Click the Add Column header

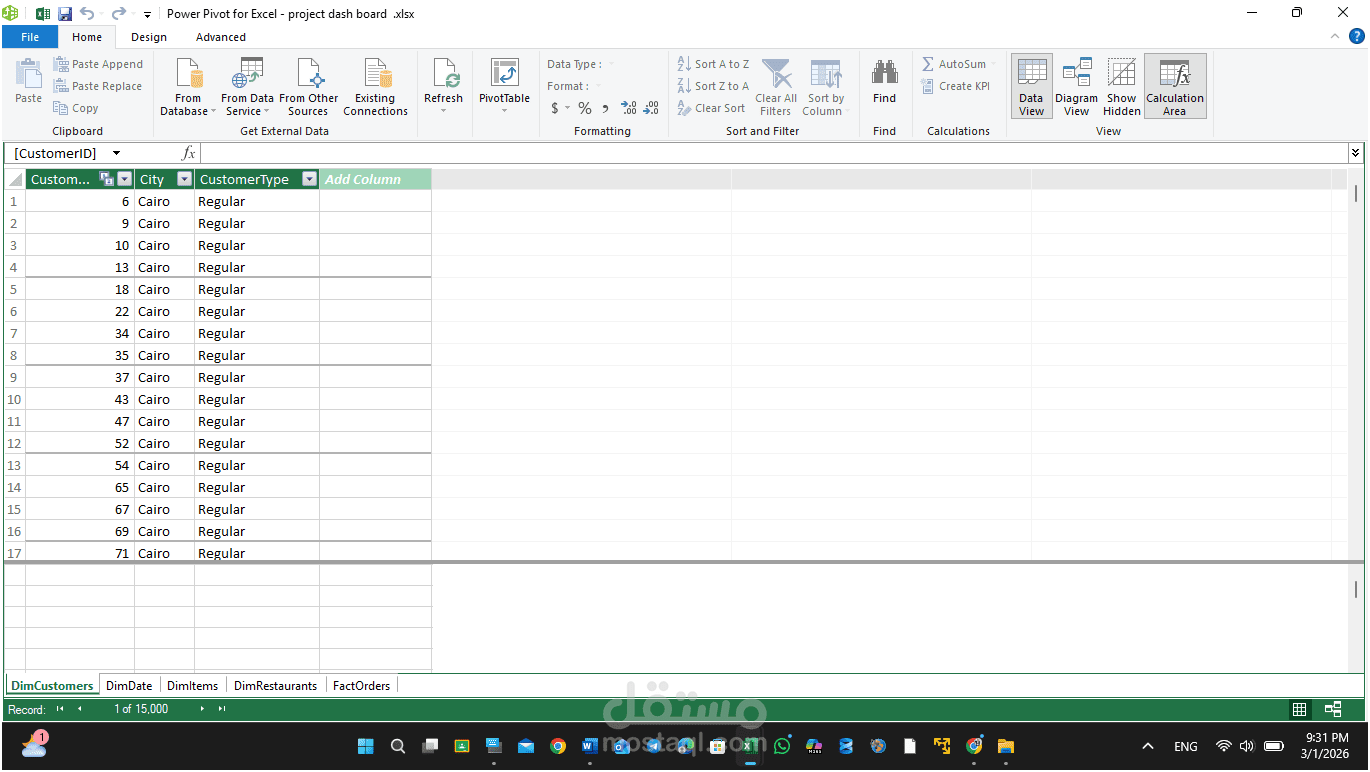375,179
